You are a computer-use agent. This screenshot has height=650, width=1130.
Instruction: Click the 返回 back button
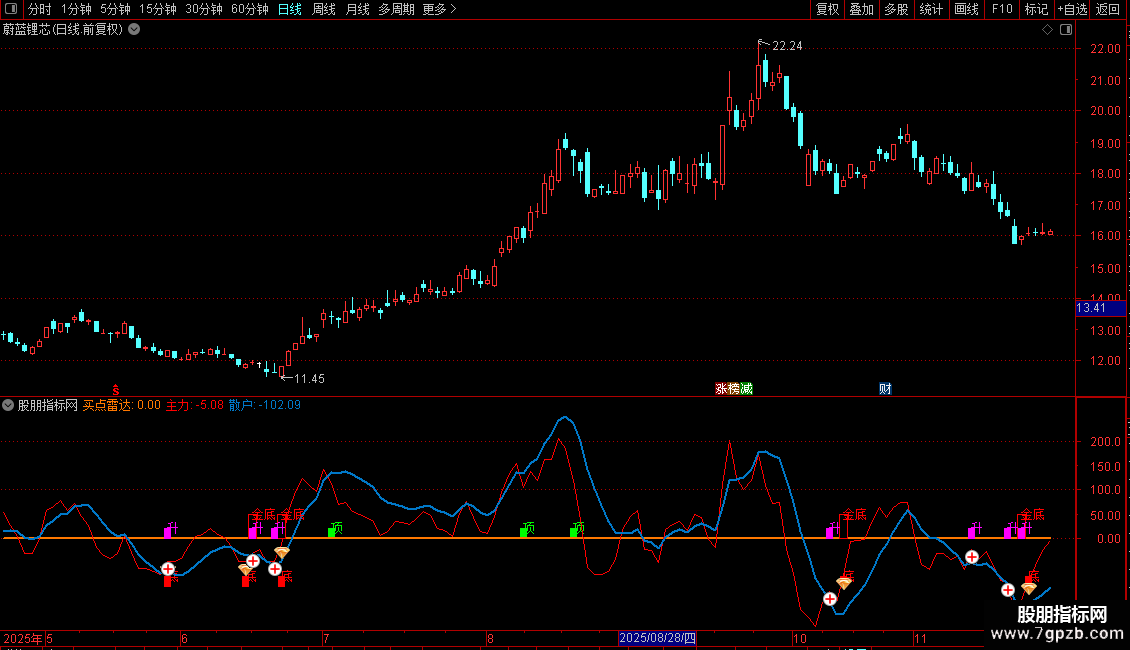1108,9
